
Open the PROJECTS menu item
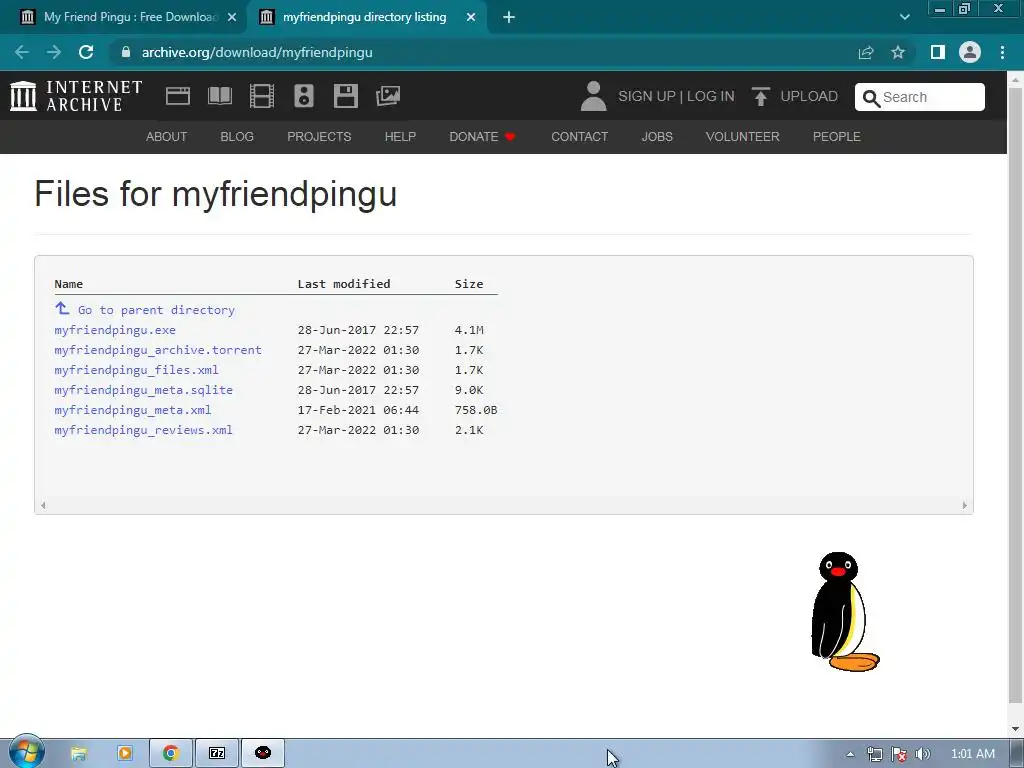319,136
